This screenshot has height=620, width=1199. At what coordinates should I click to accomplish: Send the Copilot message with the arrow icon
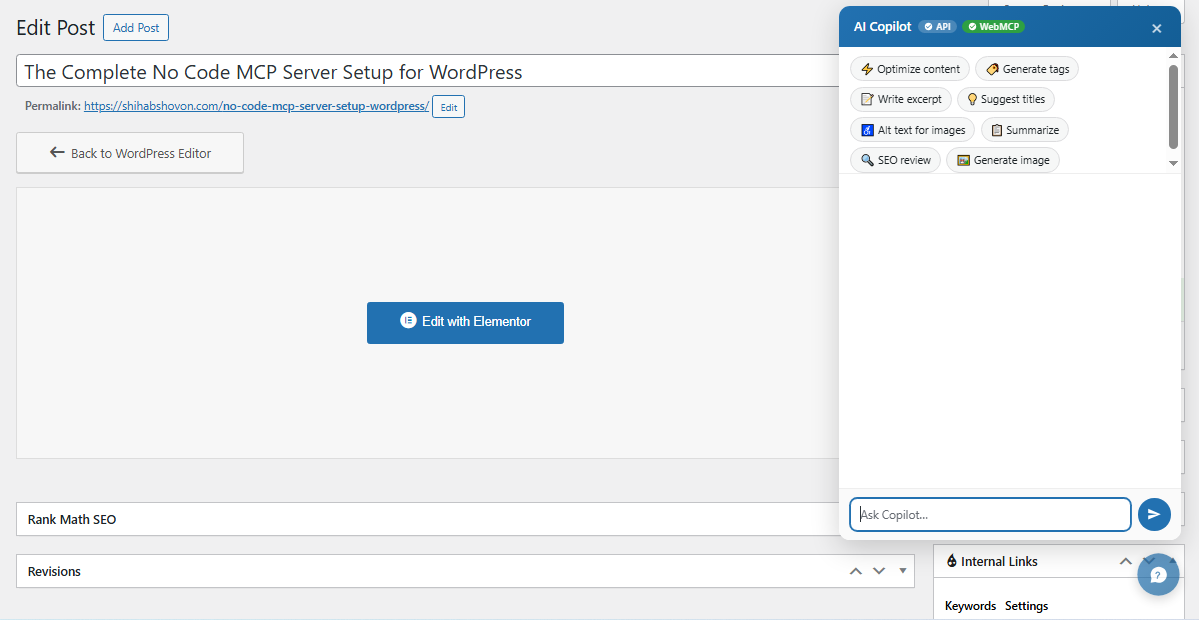pyautogui.click(x=1154, y=515)
